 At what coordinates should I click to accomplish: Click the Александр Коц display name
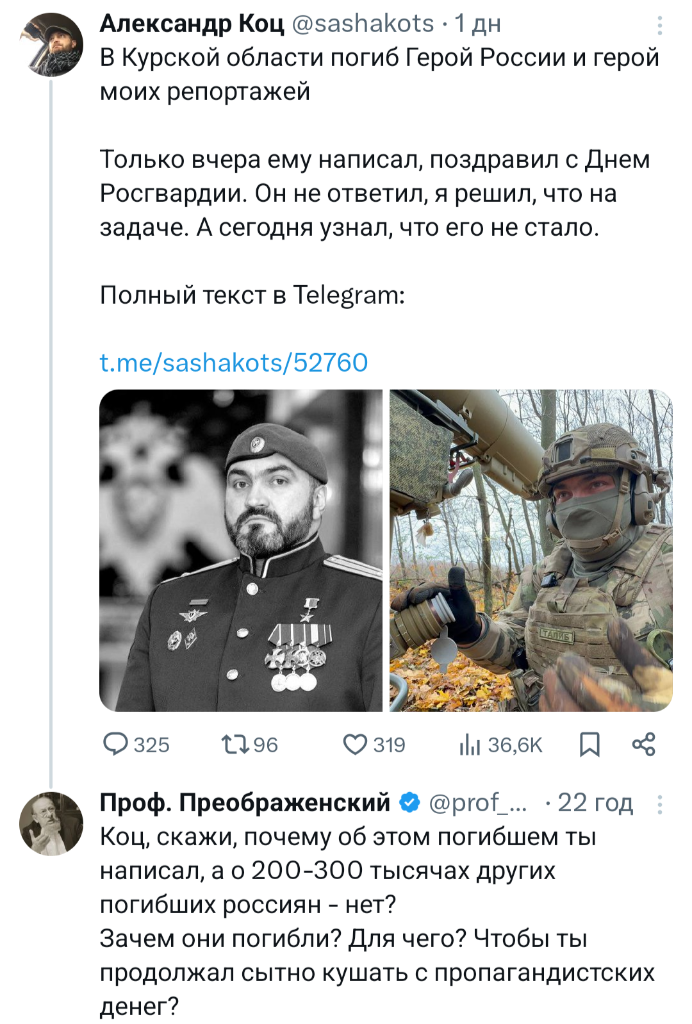pyautogui.click(x=192, y=23)
